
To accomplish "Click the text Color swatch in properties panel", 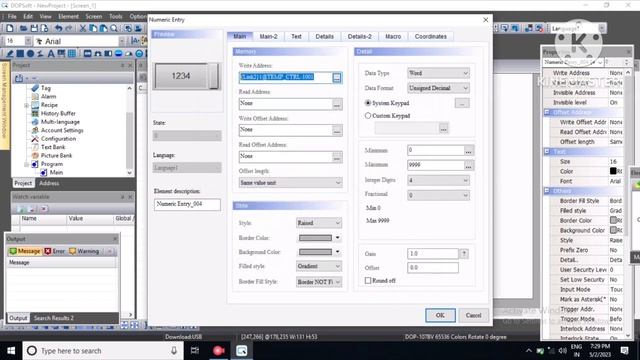I will click(x=613, y=171).
